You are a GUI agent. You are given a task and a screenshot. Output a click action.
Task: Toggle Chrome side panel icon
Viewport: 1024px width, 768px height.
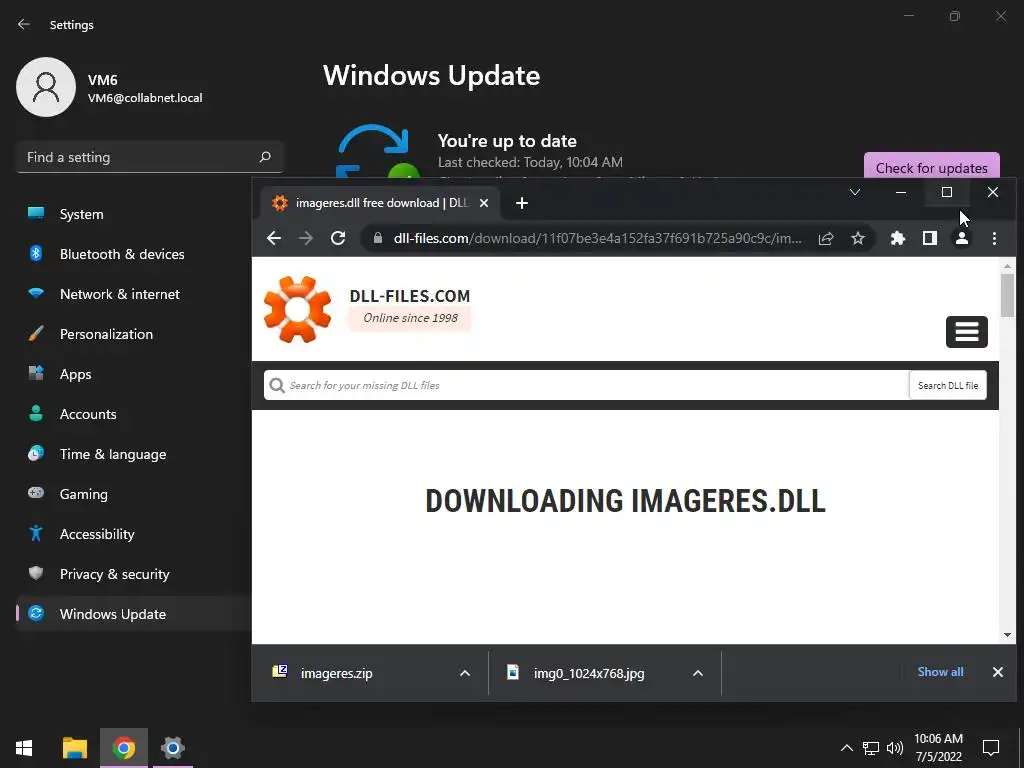[930, 238]
